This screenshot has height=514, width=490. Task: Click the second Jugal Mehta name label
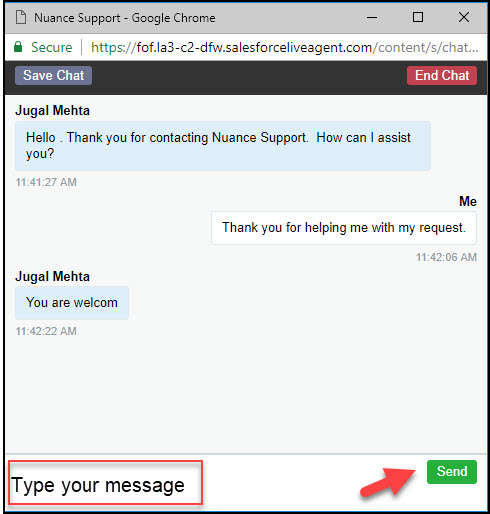pos(52,277)
